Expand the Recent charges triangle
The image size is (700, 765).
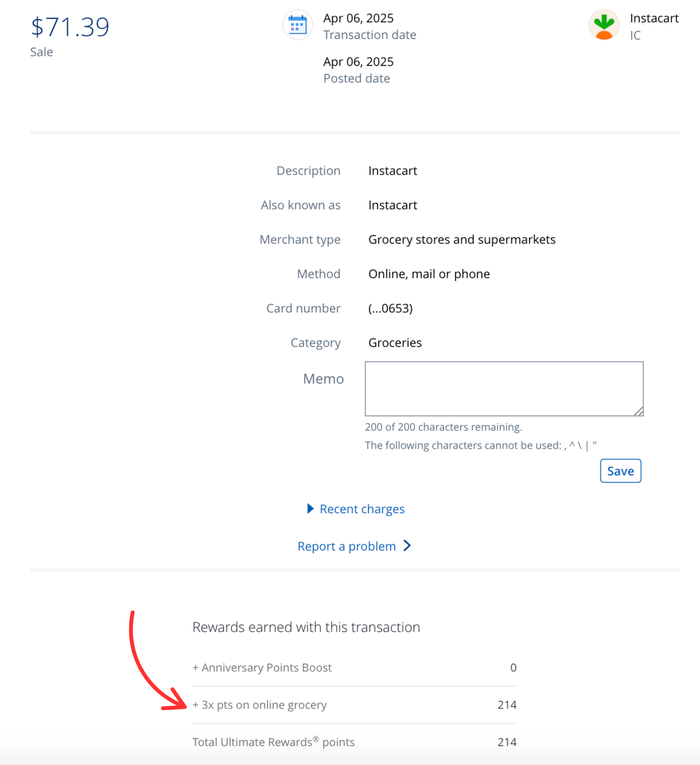click(x=310, y=509)
